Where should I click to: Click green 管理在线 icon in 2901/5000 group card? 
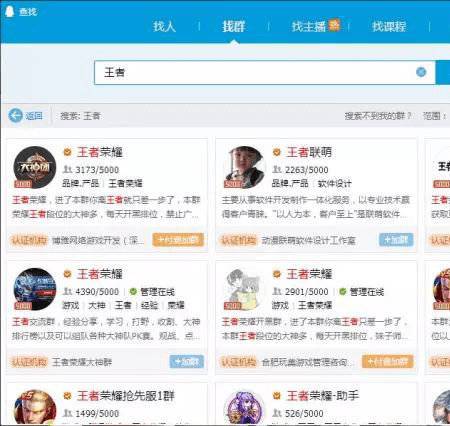[343, 292]
